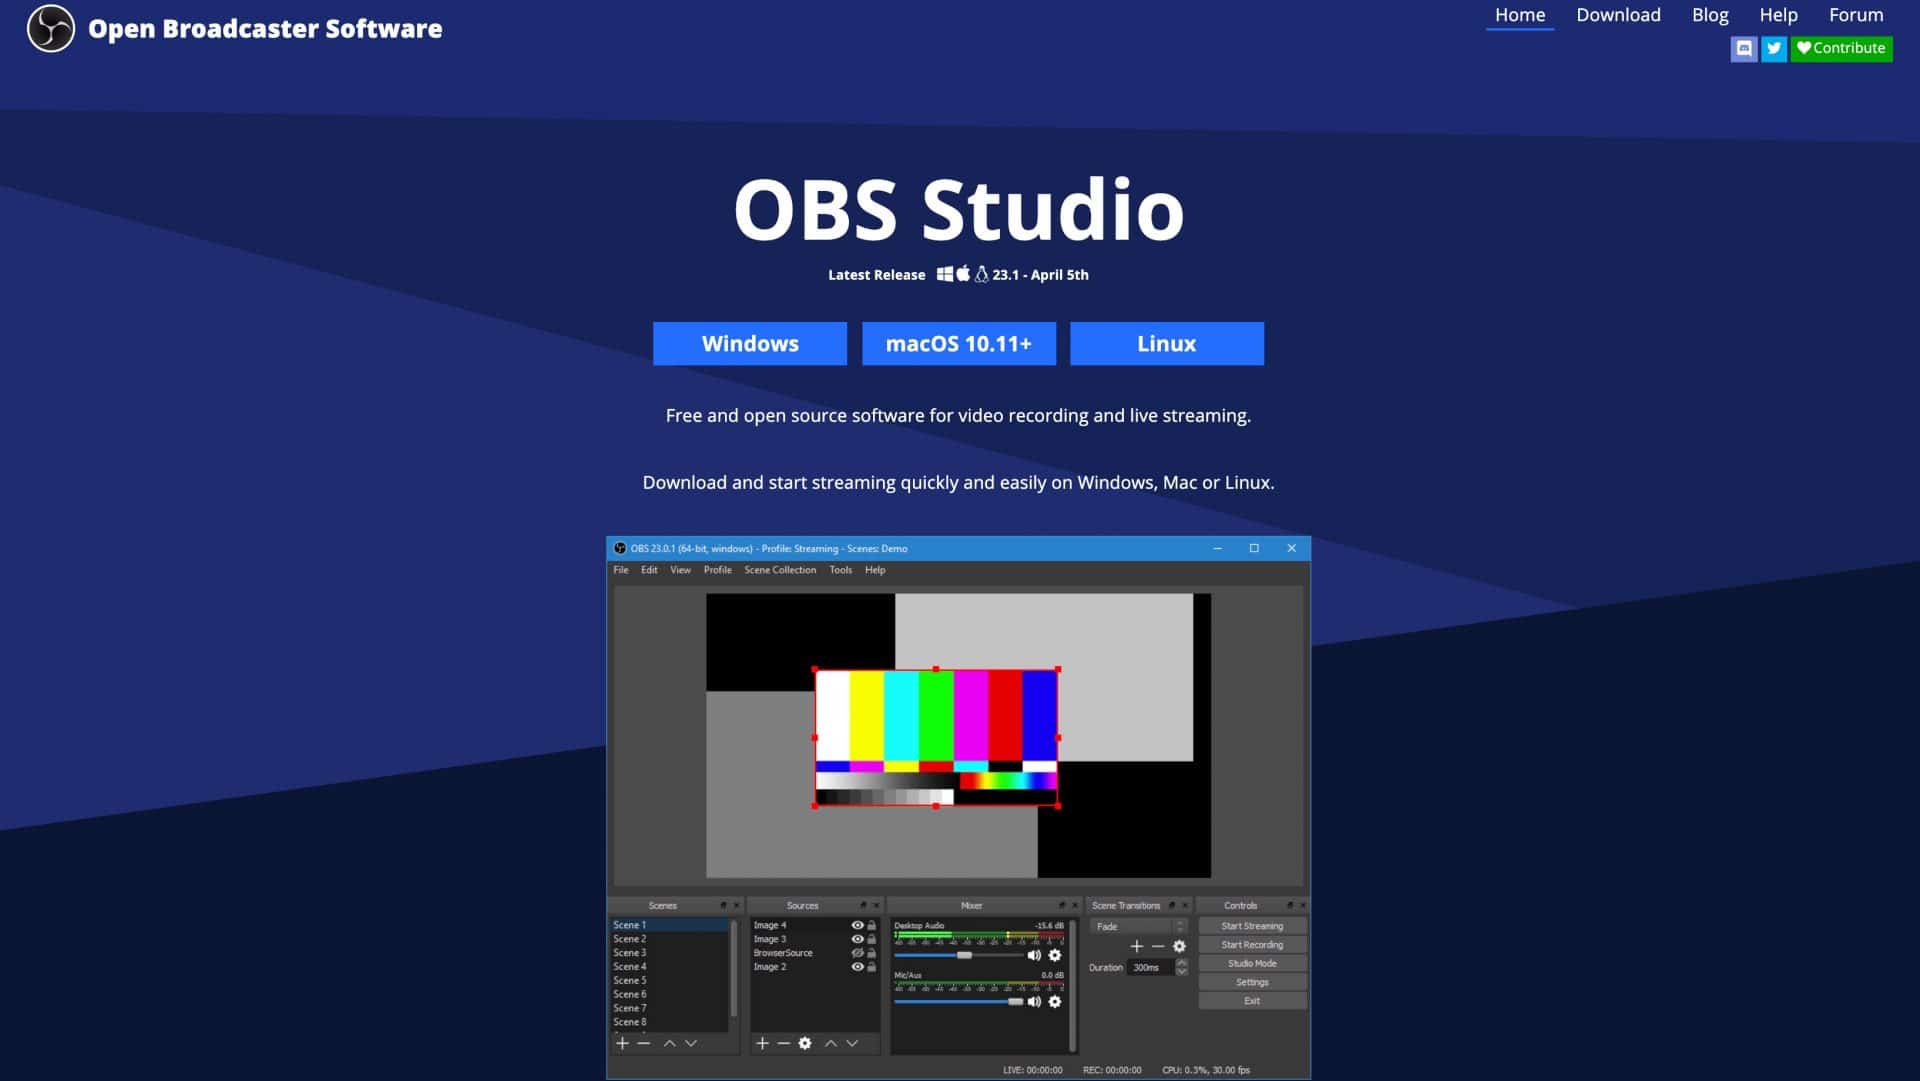This screenshot has width=1920, height=1081.
Task: Click Start Streaming in Controls
Action: pos(1252,926)
